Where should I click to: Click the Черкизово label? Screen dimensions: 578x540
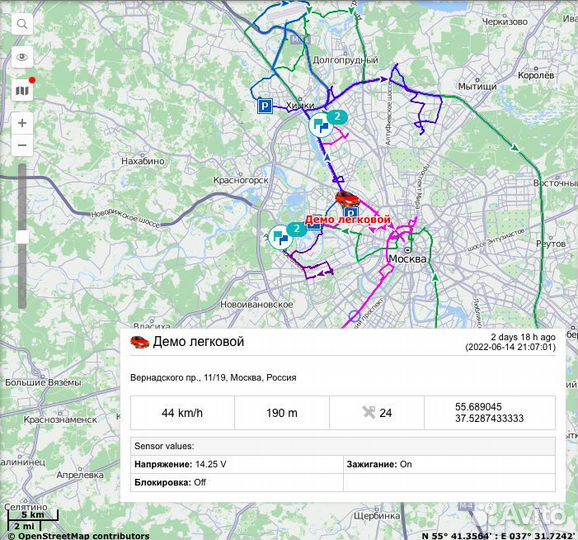point(505,22)
